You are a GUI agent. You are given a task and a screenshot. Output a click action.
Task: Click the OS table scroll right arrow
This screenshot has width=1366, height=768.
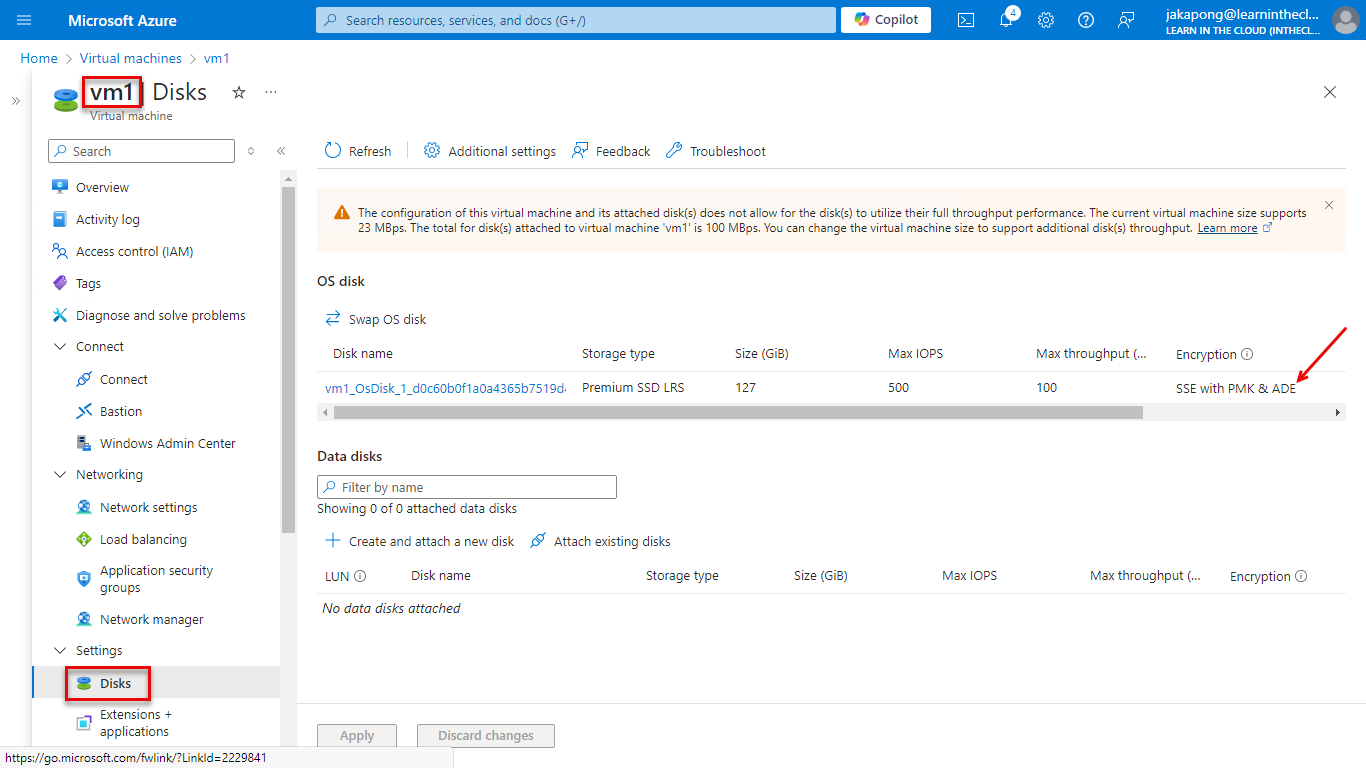[1338, 412]
